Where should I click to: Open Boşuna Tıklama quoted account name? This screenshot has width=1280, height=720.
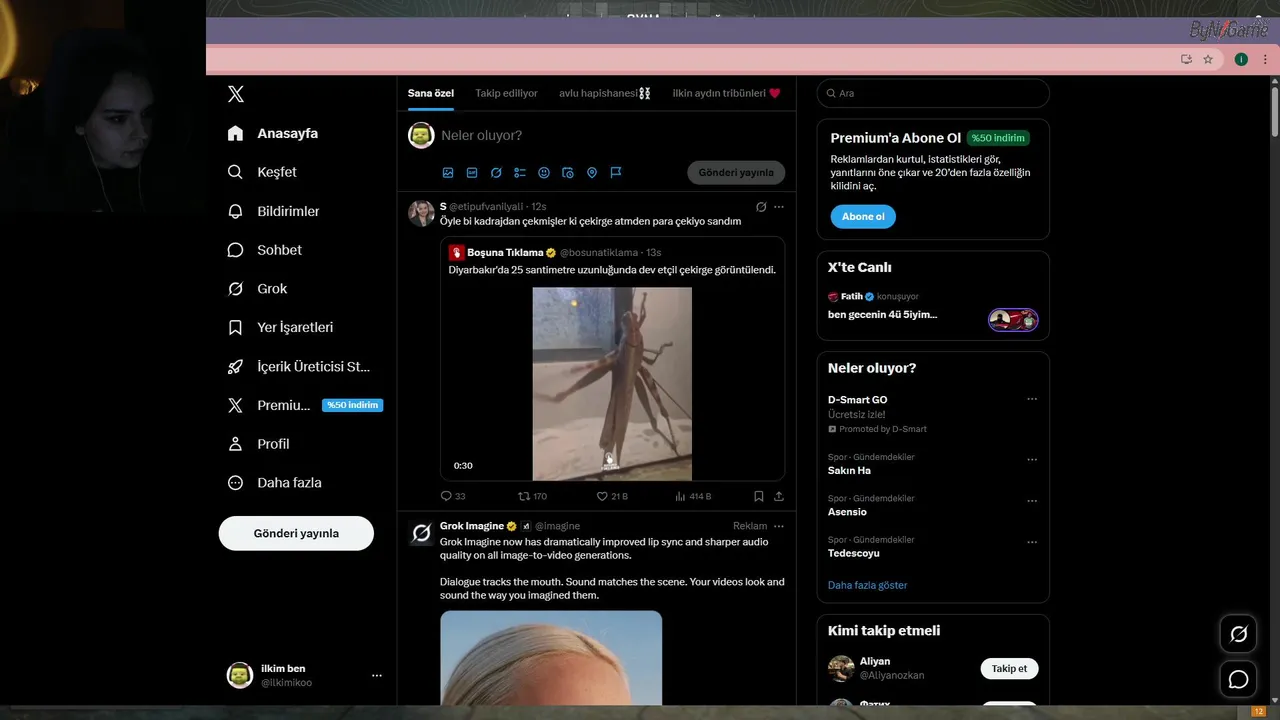tap(505, 252)
